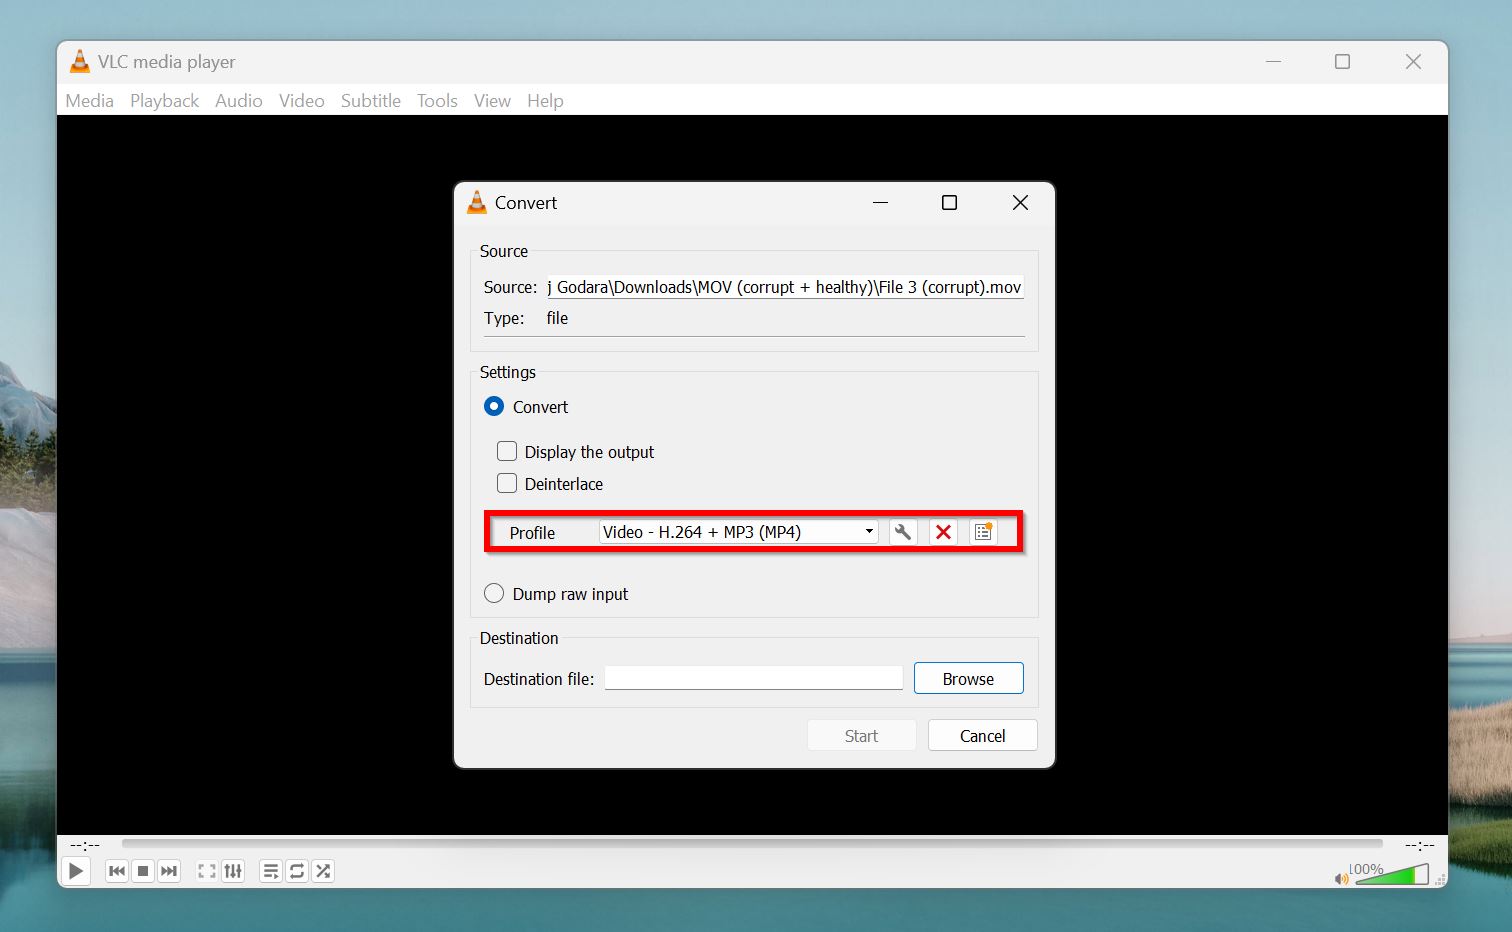Skip to next media with next icon
The image size is (1512, 932).
tap(169, 871)
